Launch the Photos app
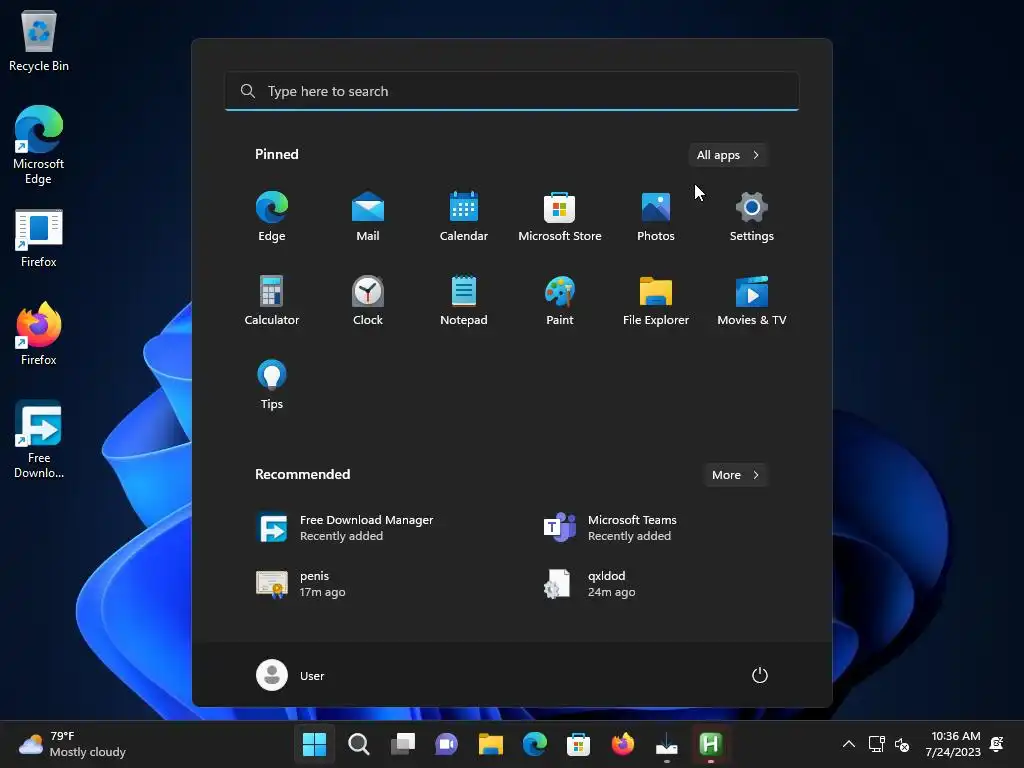Image resolution: width=1024 pixels, height=768 pixels. click(x=656, y=216)
